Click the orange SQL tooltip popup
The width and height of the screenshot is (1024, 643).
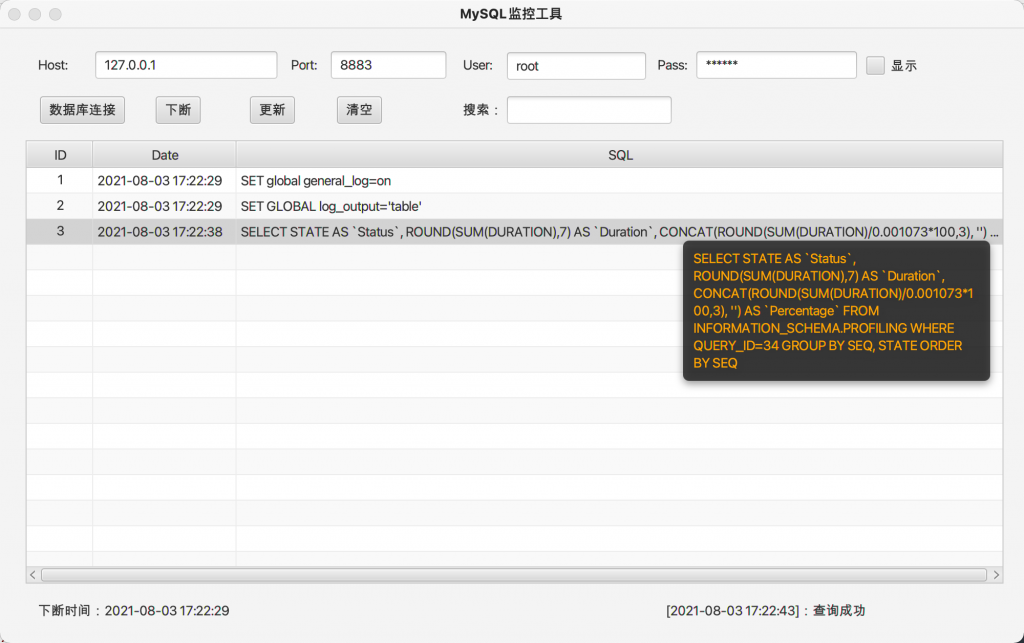[836, 311]
